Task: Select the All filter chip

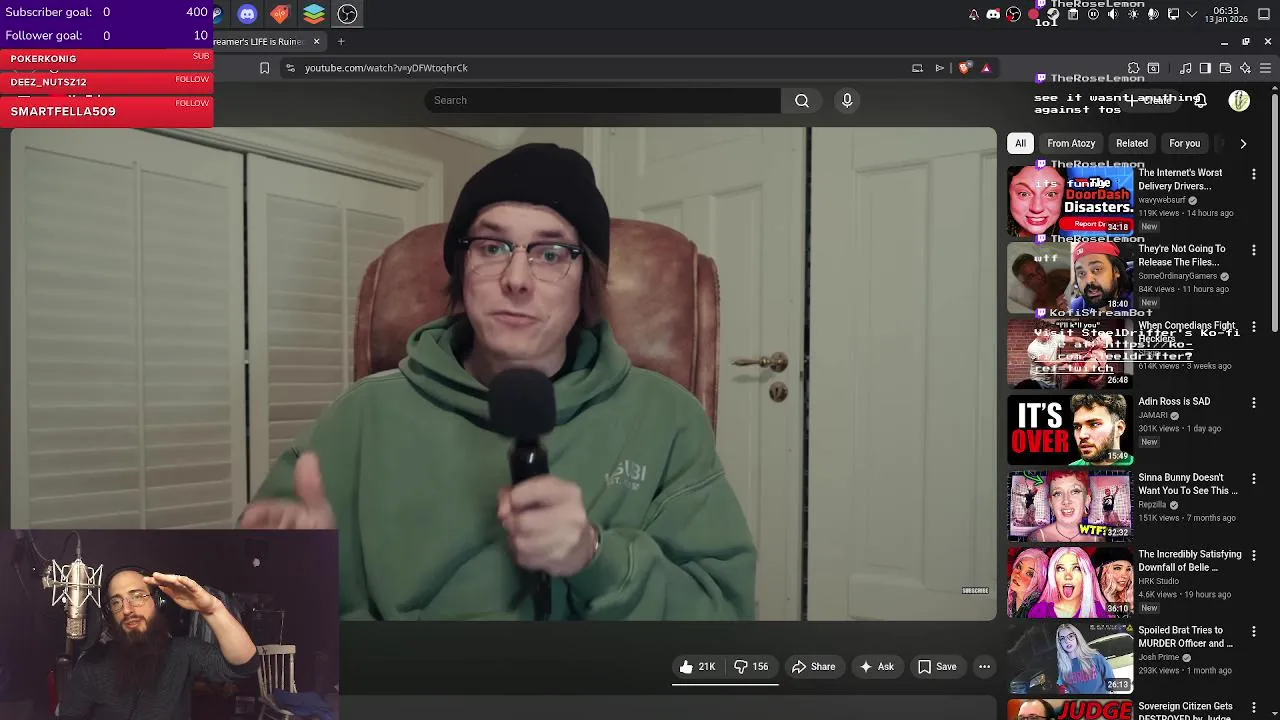Action: [x=1020, y=143]
